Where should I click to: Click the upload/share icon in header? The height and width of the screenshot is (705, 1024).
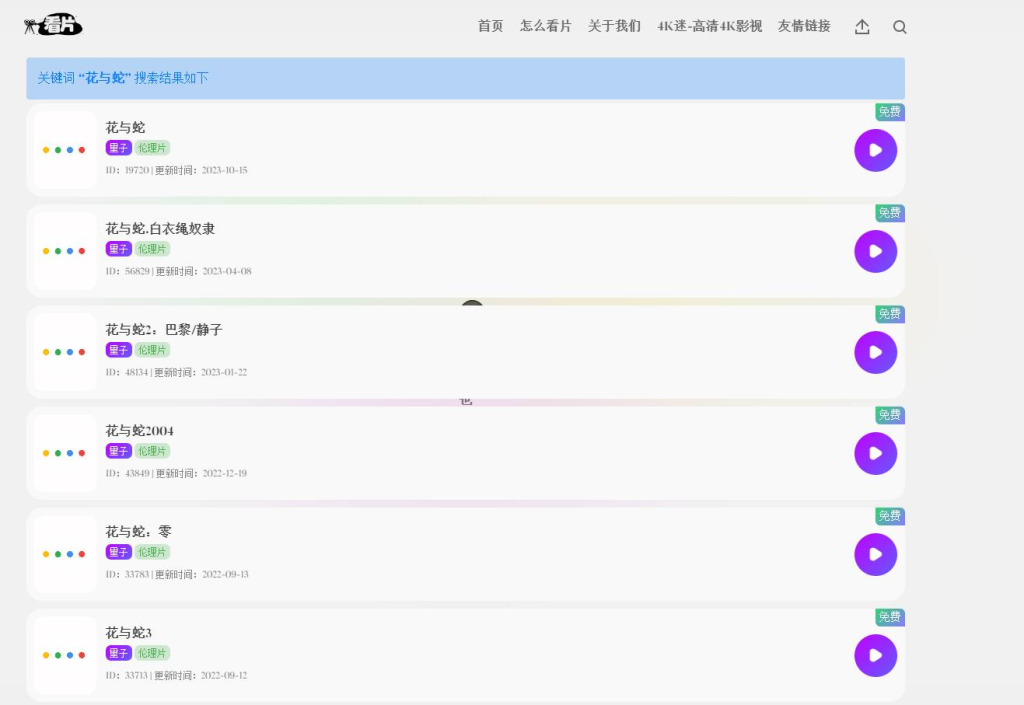[862, 27]
